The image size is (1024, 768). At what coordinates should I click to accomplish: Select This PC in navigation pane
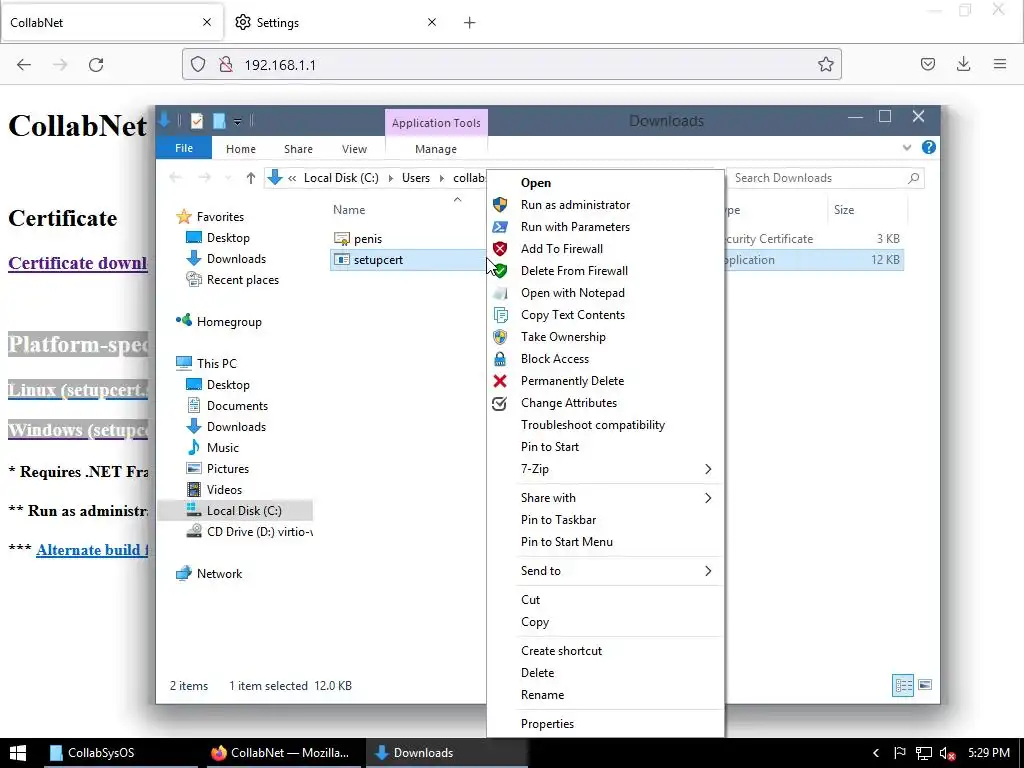216,364
